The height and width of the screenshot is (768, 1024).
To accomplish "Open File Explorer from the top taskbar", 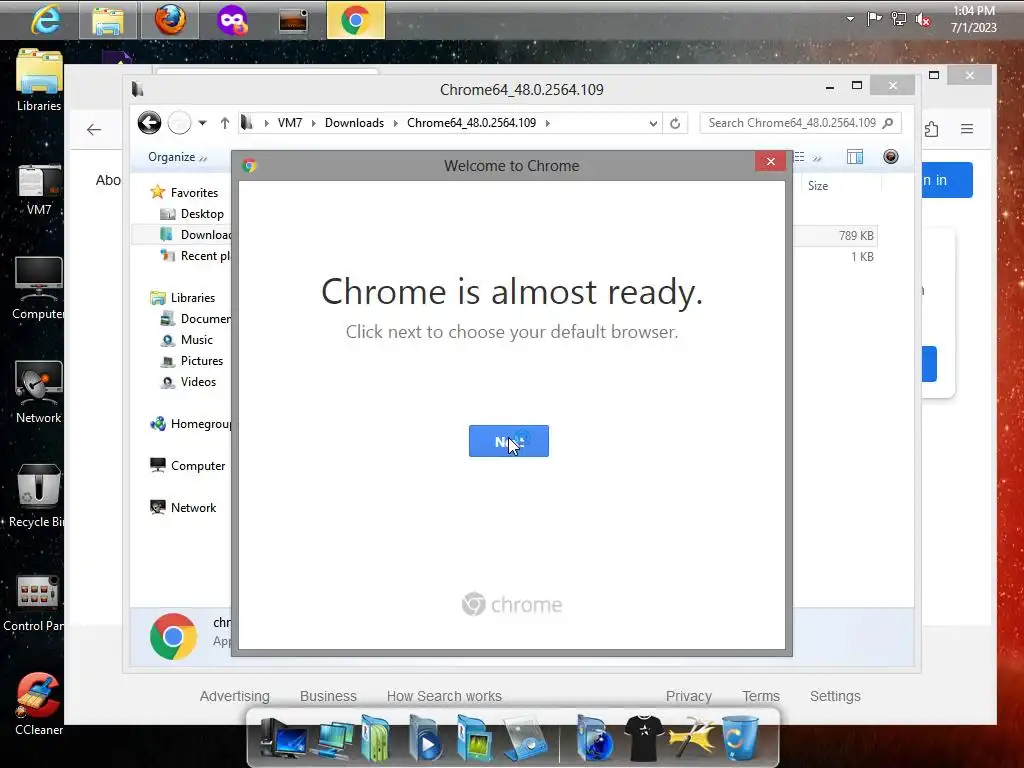I will coord(108,20).
